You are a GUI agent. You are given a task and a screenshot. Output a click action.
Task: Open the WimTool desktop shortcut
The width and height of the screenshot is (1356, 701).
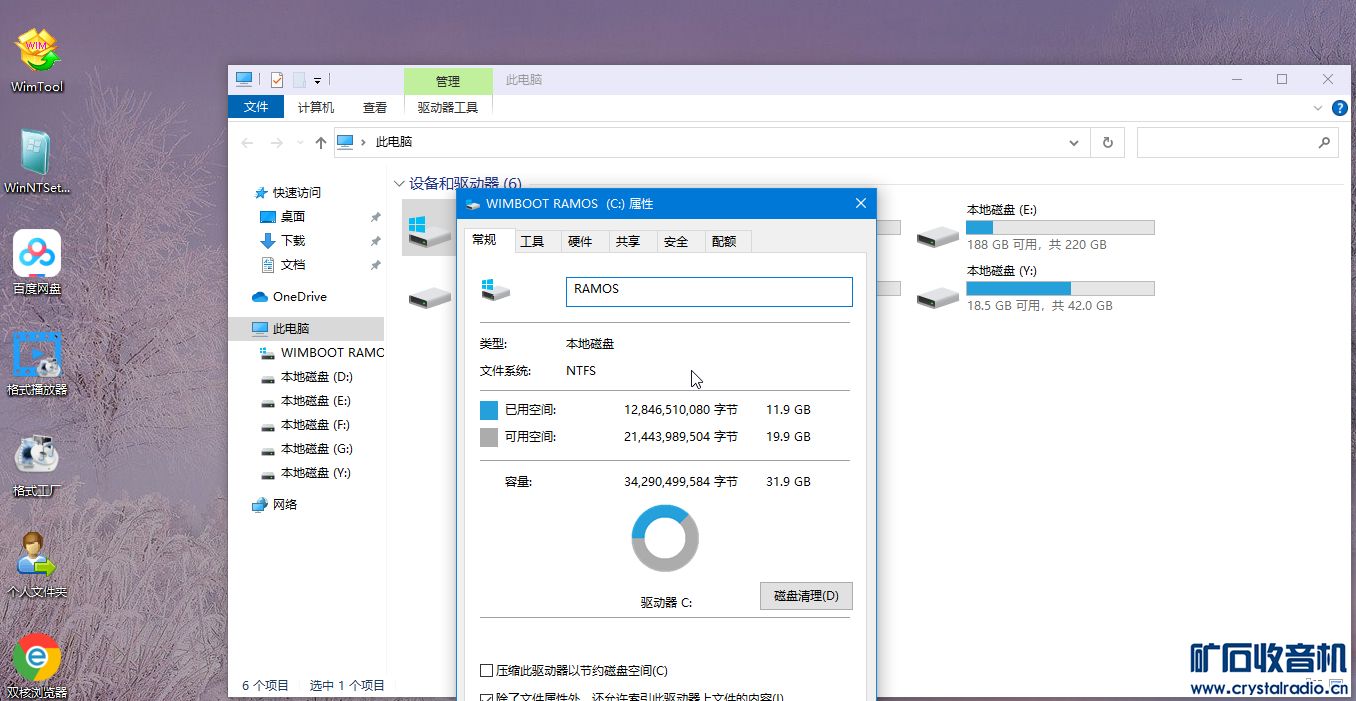(x=37, y=61)
